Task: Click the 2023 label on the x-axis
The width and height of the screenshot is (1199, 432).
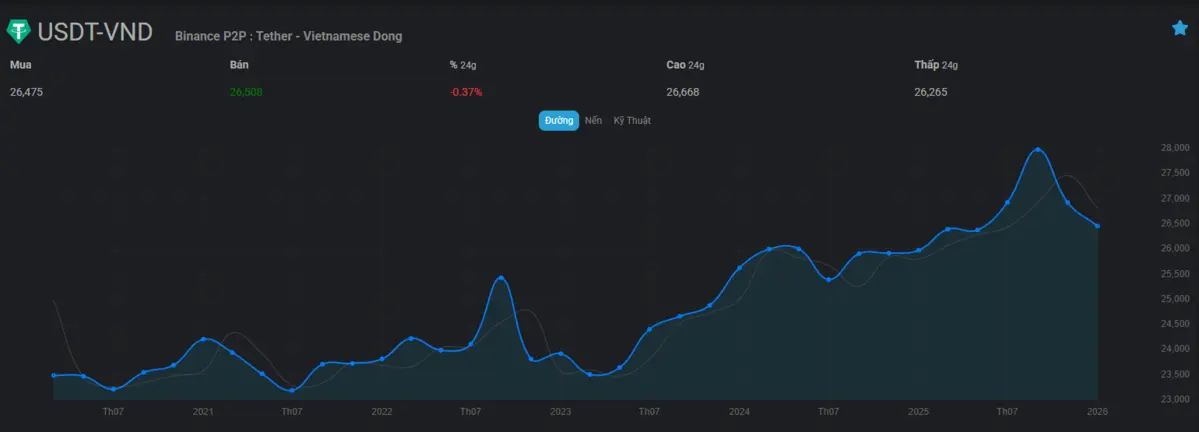Action: (x=560, y=412)
